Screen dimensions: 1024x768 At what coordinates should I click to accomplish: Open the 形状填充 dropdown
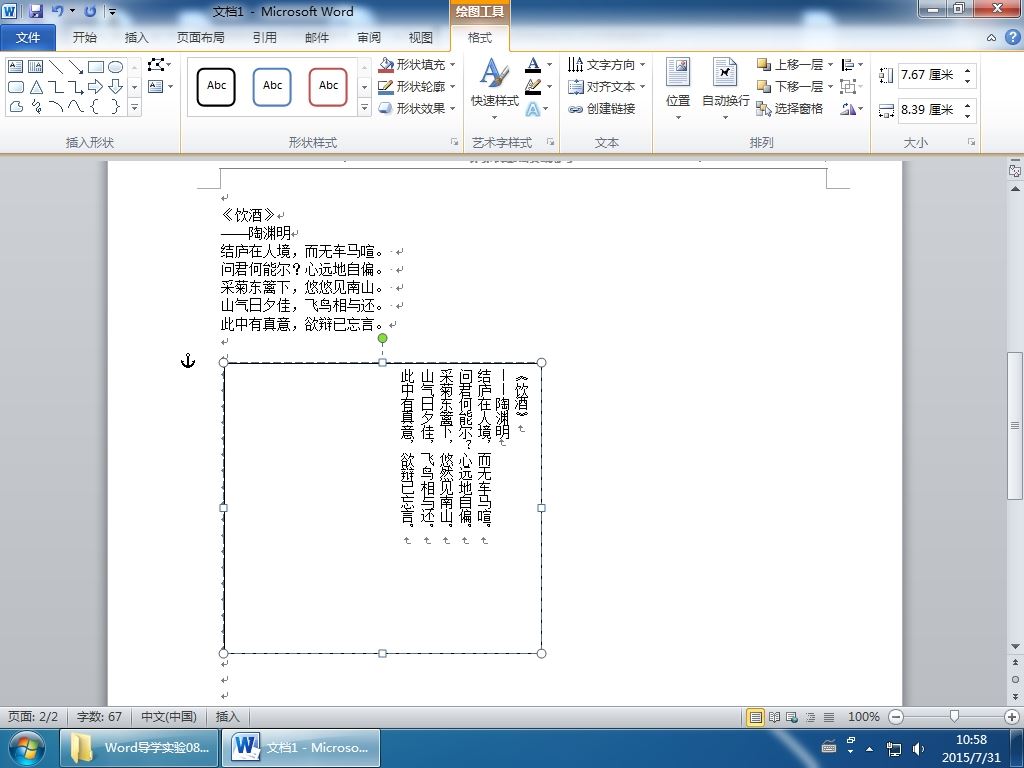click(x=417, y=65)
